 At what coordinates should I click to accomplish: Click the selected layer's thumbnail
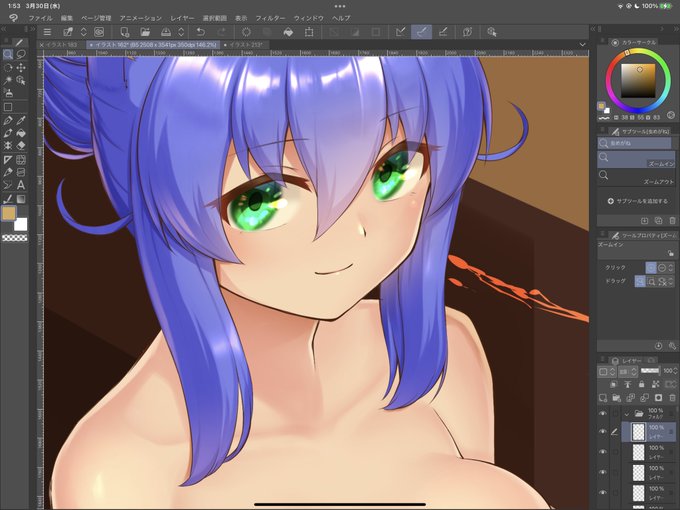638,432
